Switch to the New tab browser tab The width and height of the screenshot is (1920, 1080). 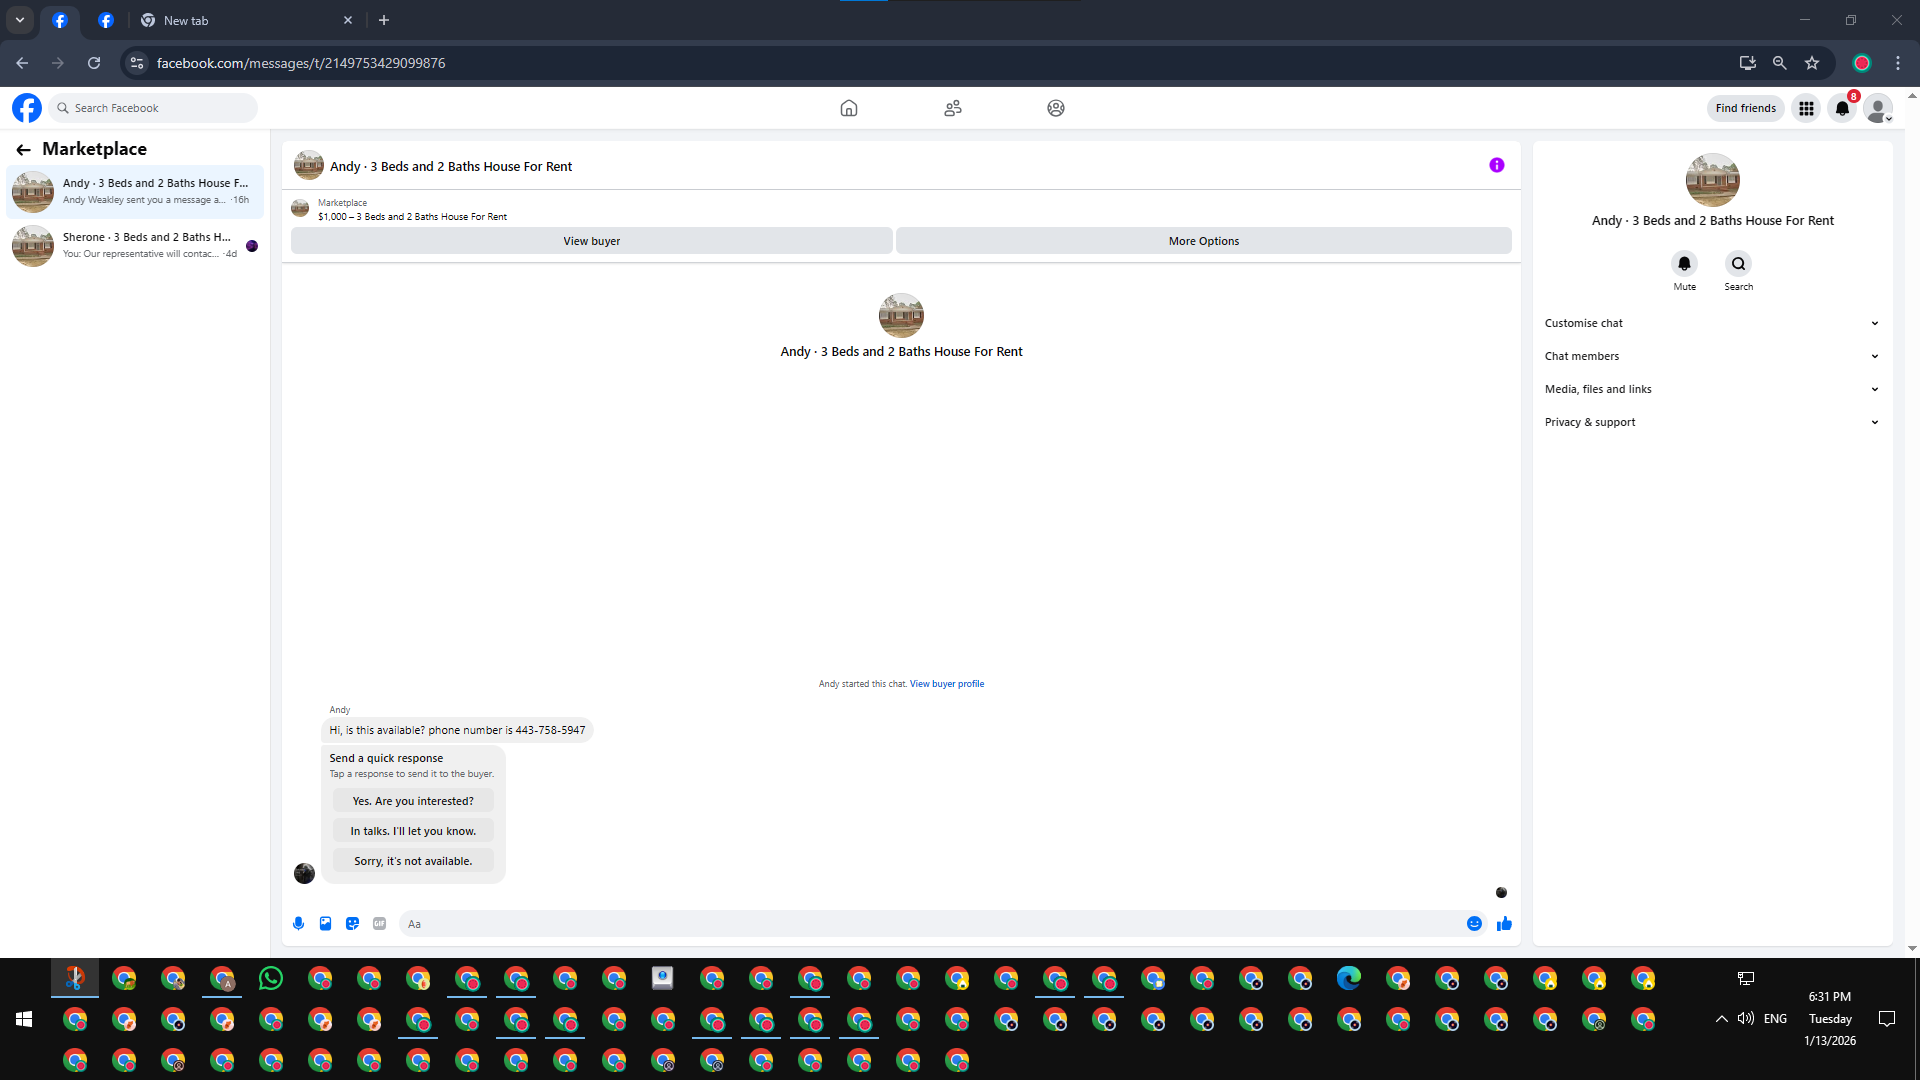[x=186, y=20]
